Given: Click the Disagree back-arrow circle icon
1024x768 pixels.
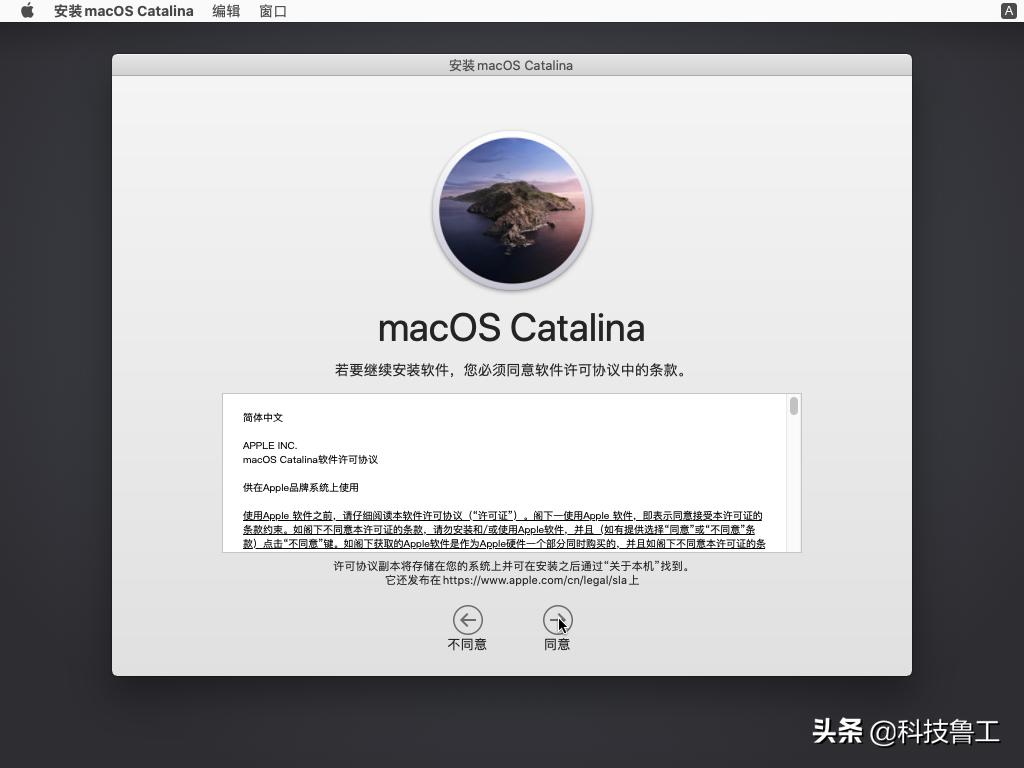Looking at the screenshot, I should tap(467, 620).
